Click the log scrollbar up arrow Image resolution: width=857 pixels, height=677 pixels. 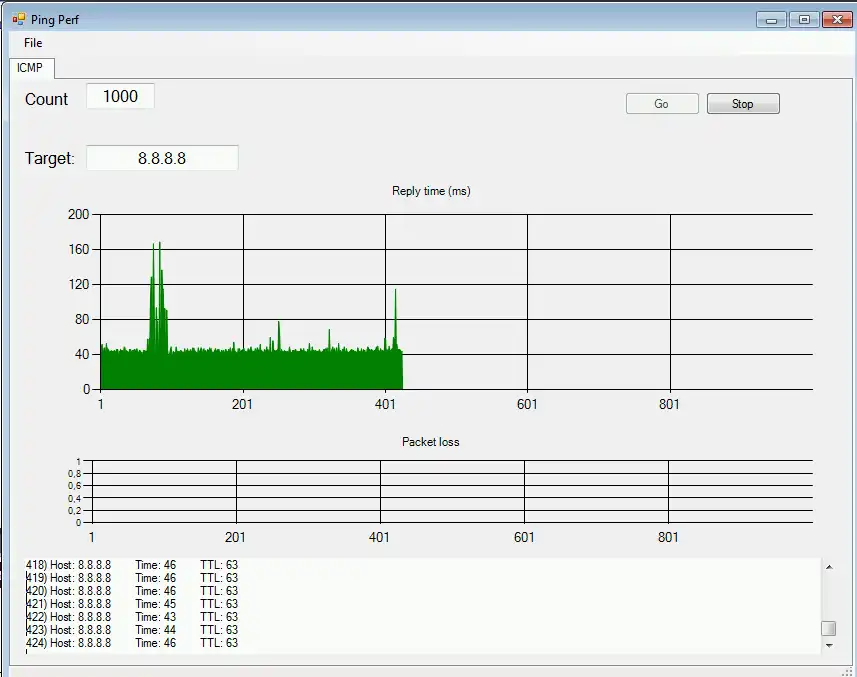829,567
